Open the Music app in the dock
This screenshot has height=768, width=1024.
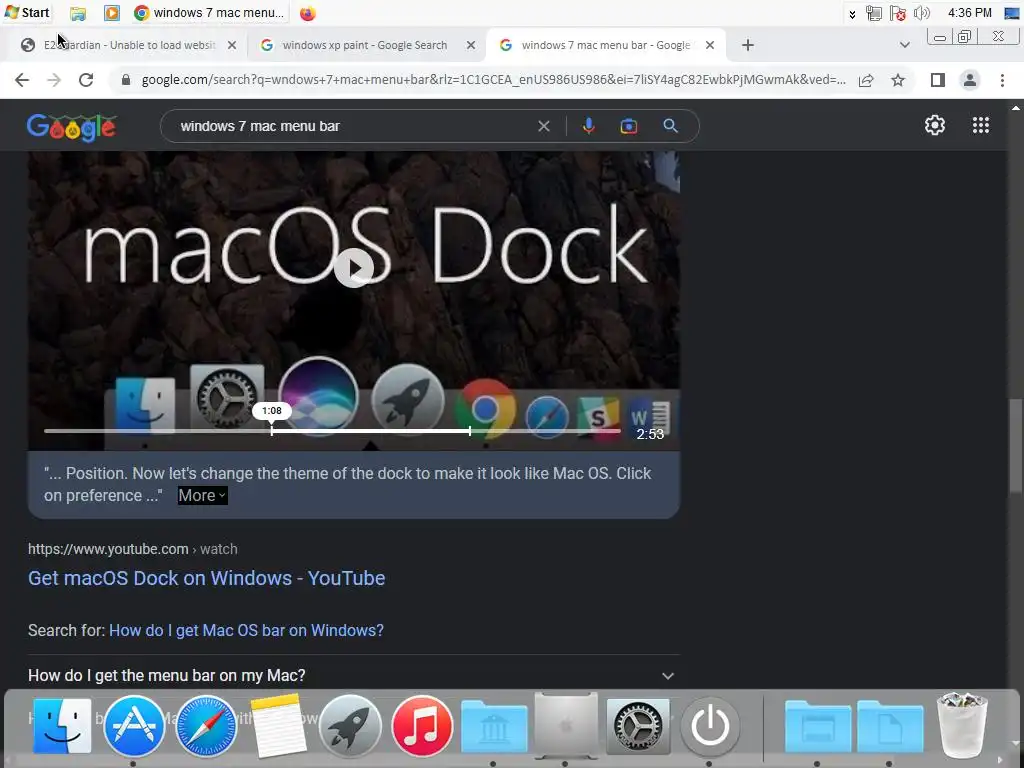tap(422, 726)
